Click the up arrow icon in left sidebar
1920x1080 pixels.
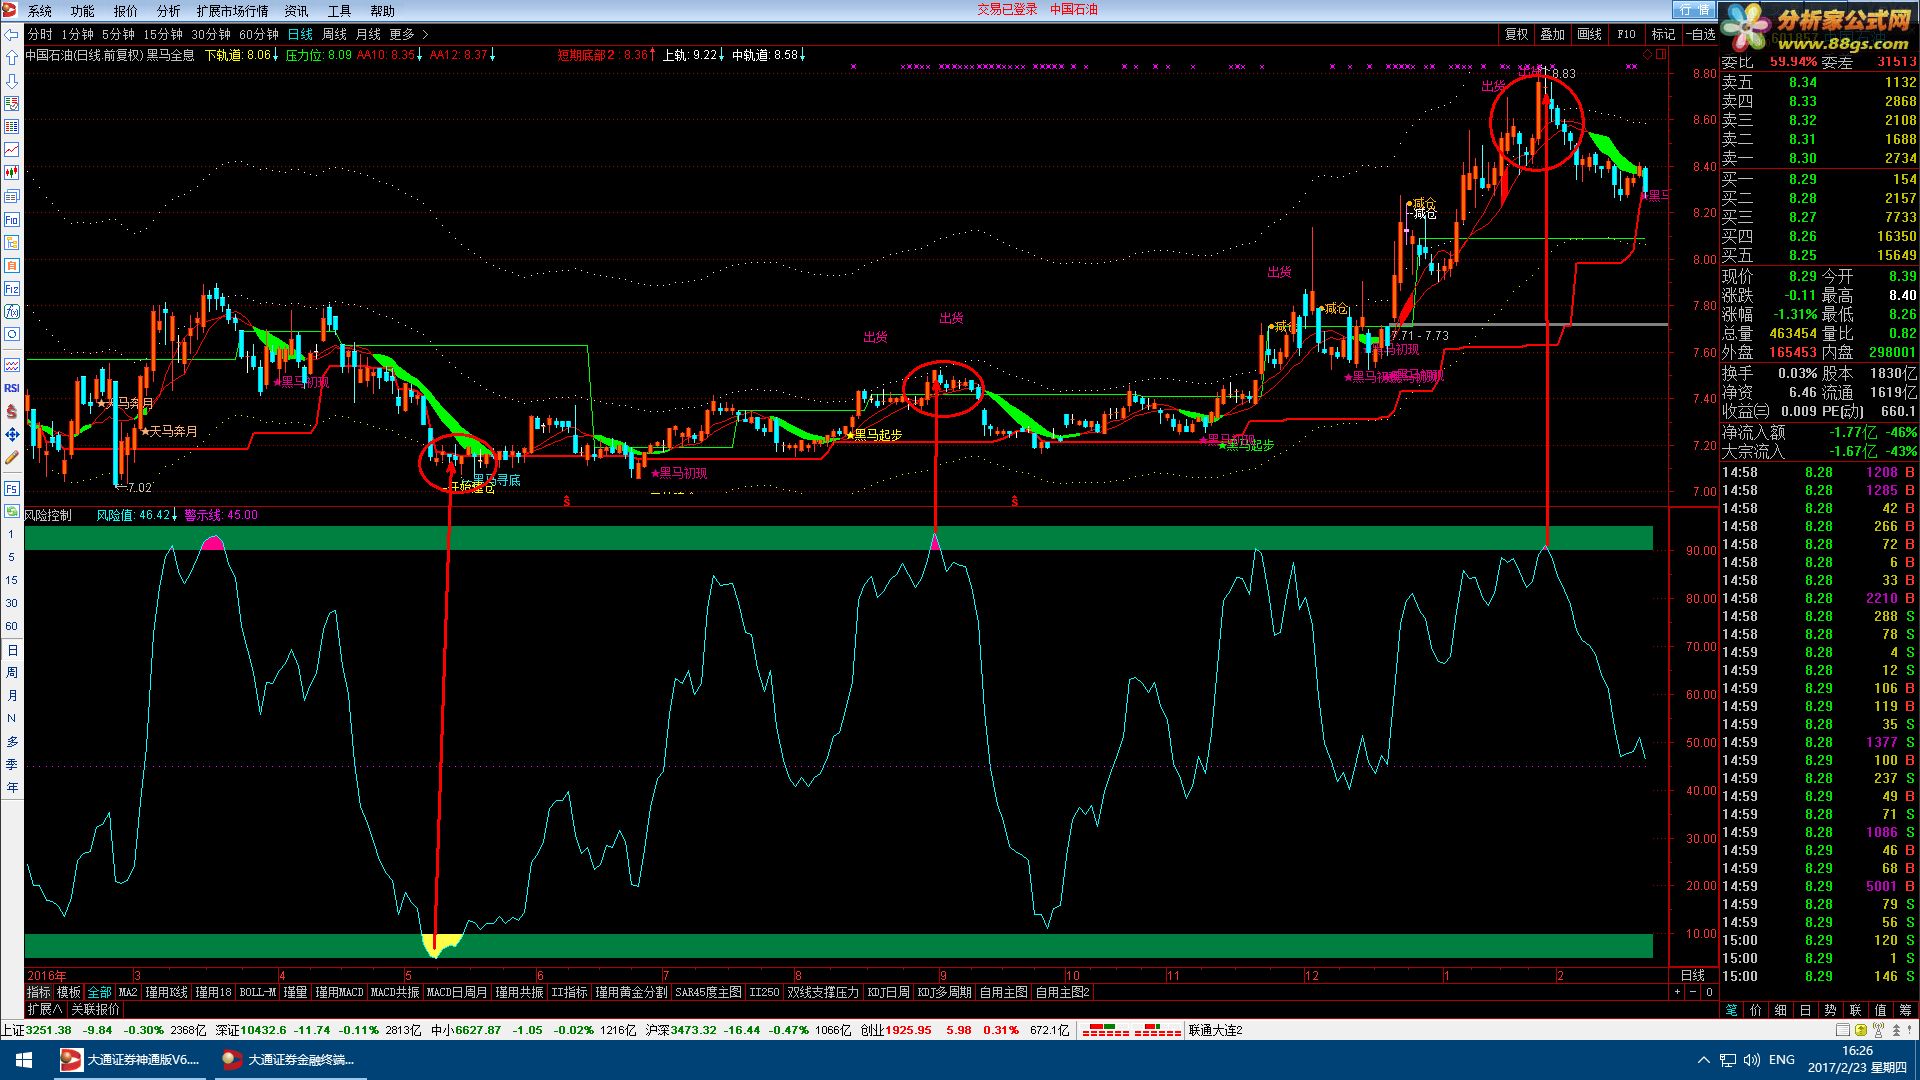tap(12, 57)
